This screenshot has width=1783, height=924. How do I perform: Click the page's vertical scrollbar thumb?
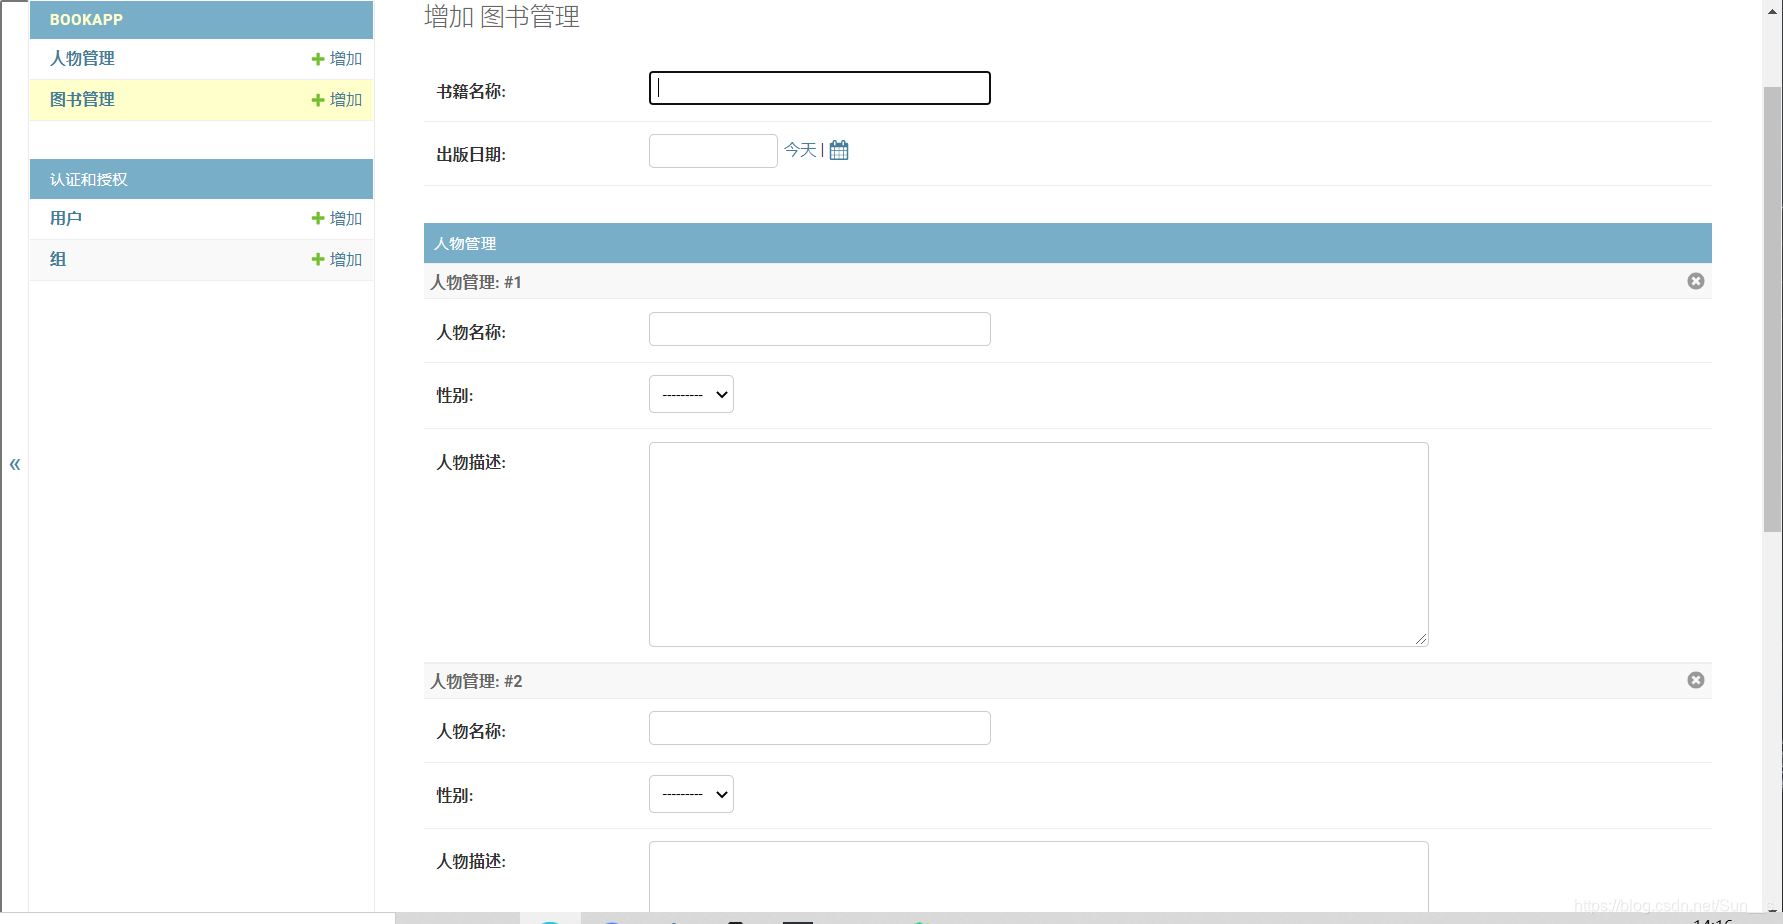tap(1772, 310)
